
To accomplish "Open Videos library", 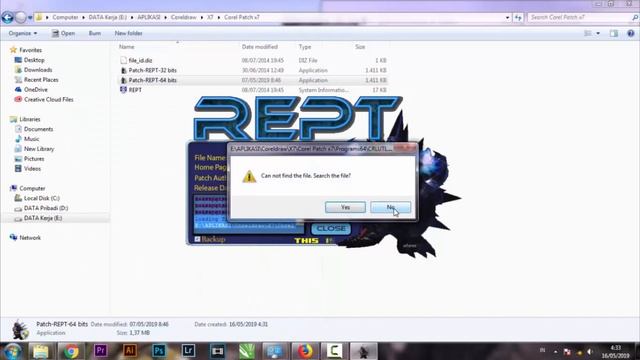I will pos(32,168).
